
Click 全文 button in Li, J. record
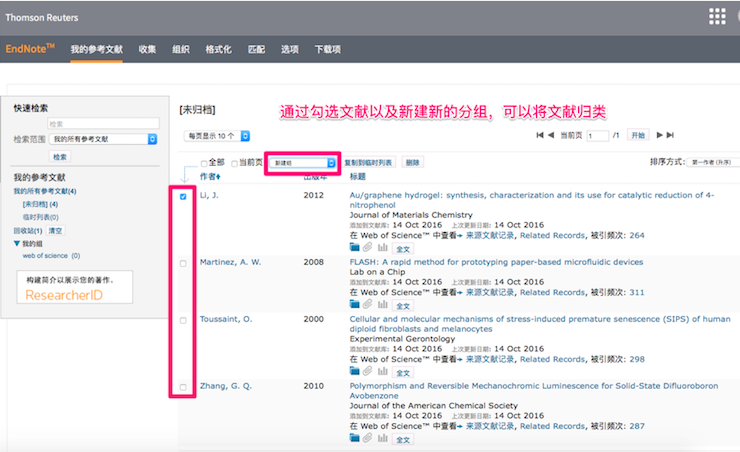pyautogui.click(x=403, y=249)
